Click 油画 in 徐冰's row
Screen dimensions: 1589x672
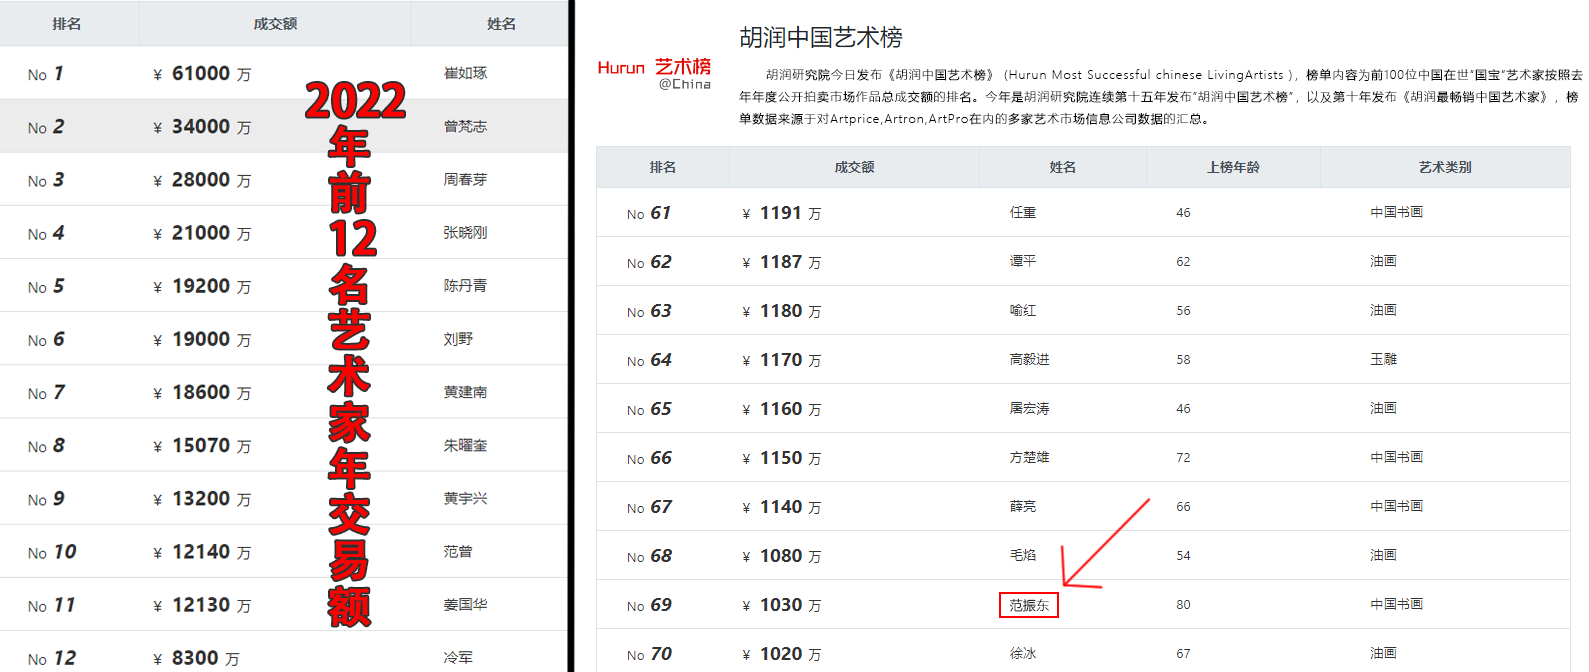1383,653
